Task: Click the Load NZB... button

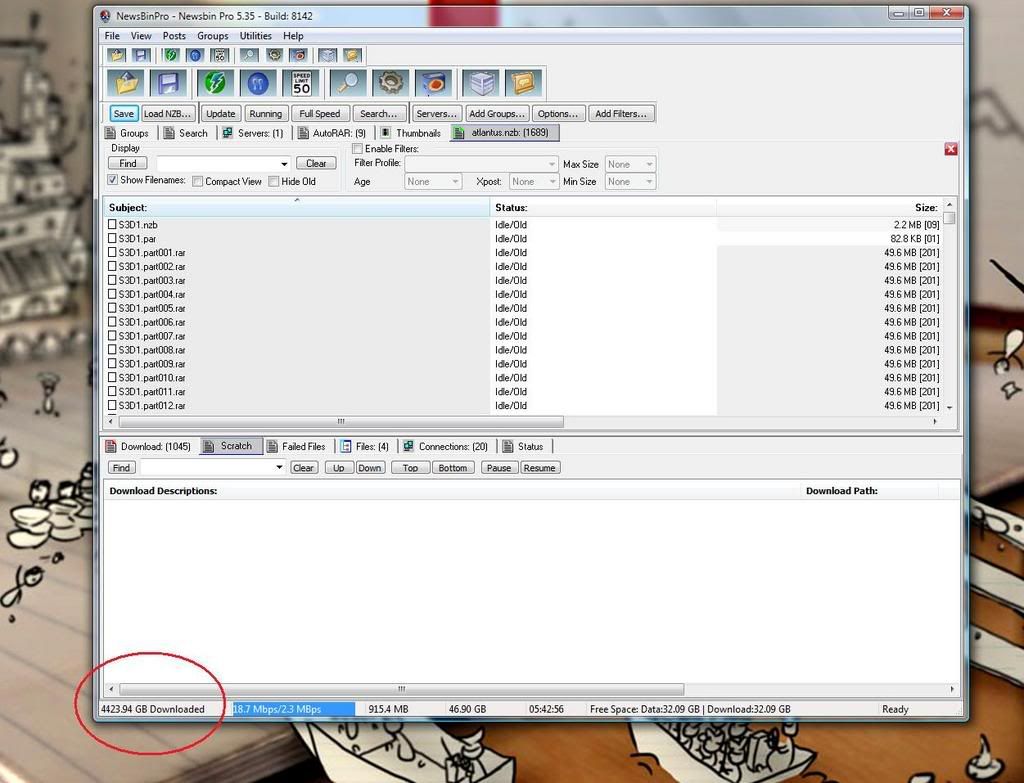Action: click(167, 114)
